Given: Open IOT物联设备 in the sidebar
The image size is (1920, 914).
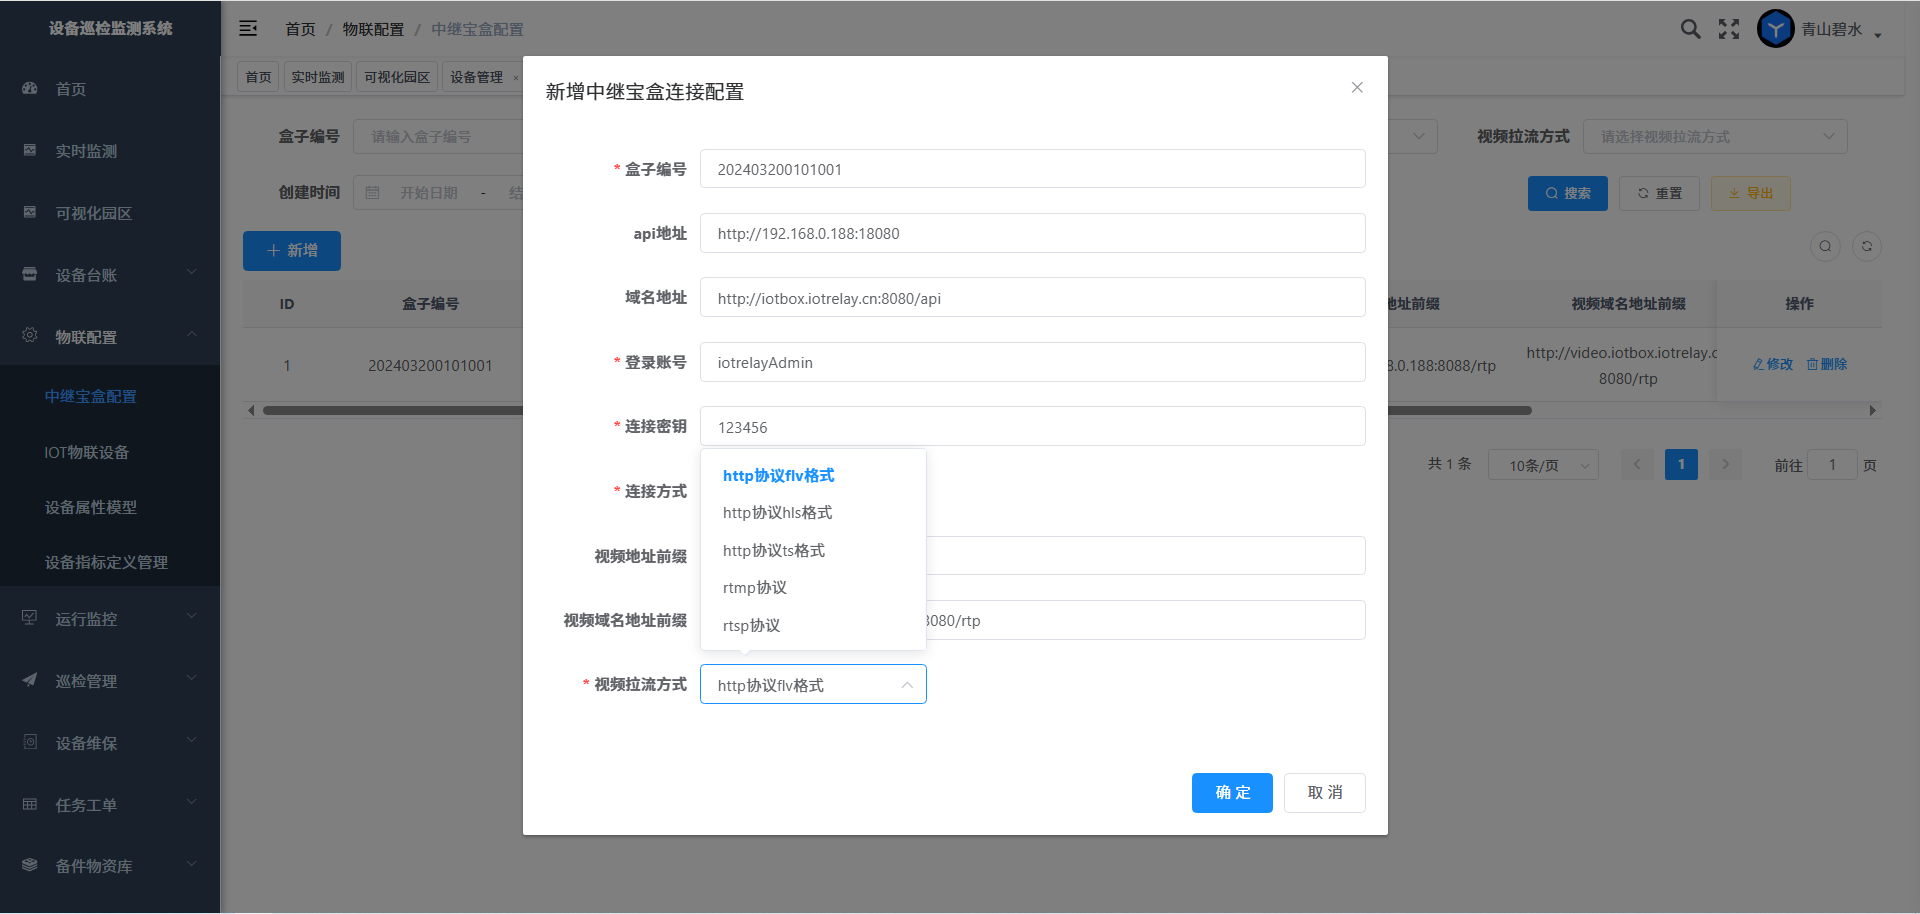Looking at the screenshot, I should click(x=87, y=452).
